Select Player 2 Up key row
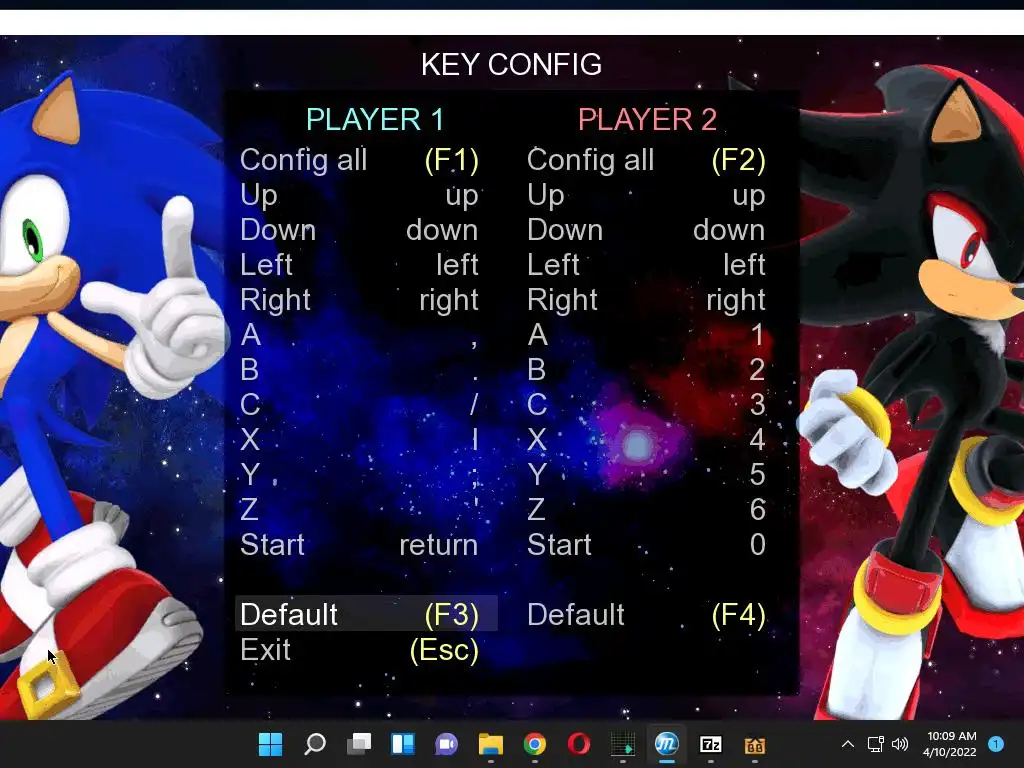Viewport: 1024px width, 768px height. pyautogui.click(x=646, y=195)
